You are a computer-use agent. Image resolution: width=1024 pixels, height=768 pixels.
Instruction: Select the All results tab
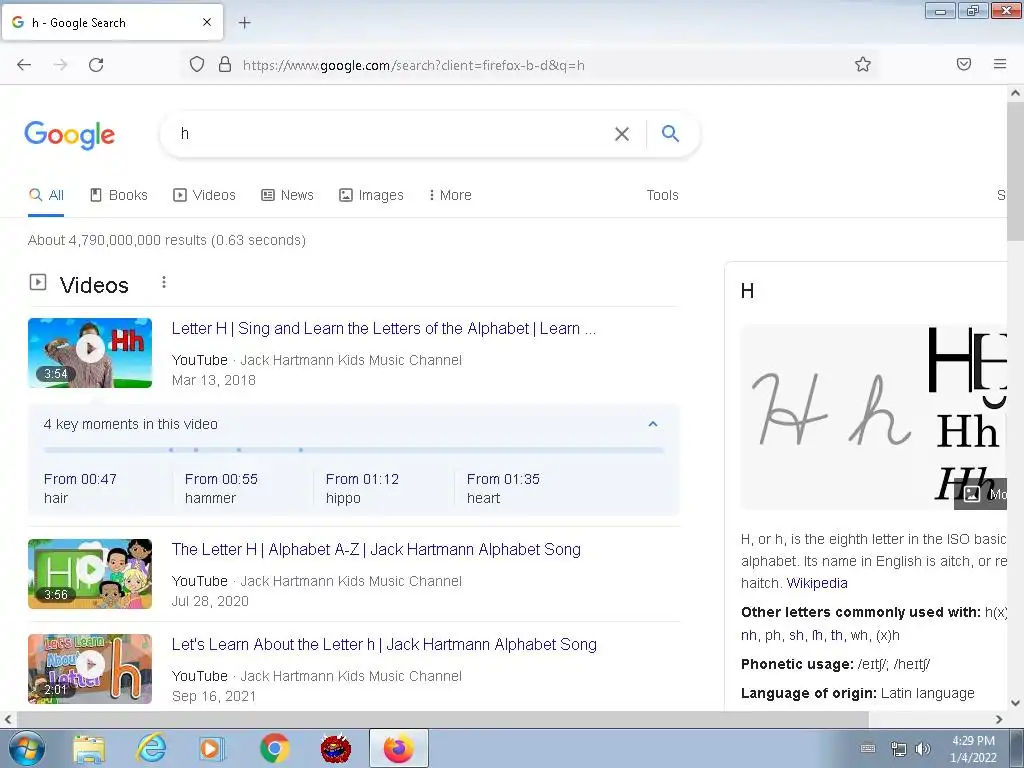pyautogui.click(x=46, y=195)
